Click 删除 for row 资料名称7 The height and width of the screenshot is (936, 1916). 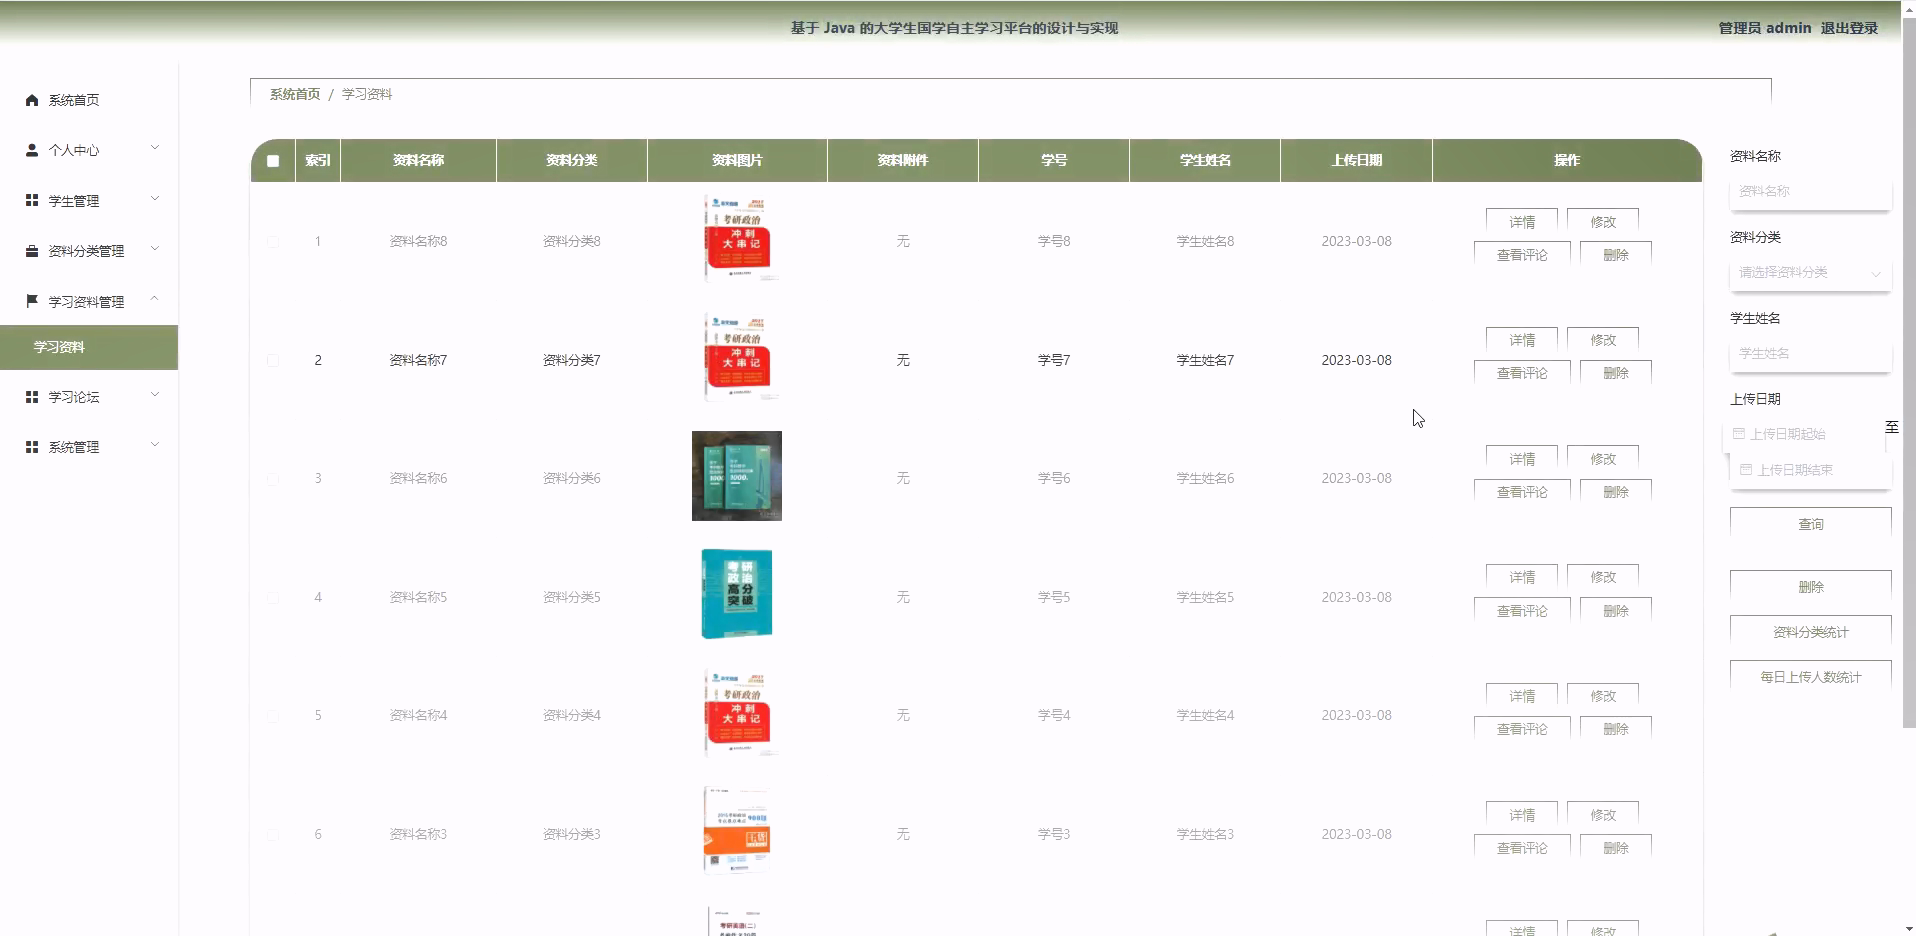coord(1616,373)
